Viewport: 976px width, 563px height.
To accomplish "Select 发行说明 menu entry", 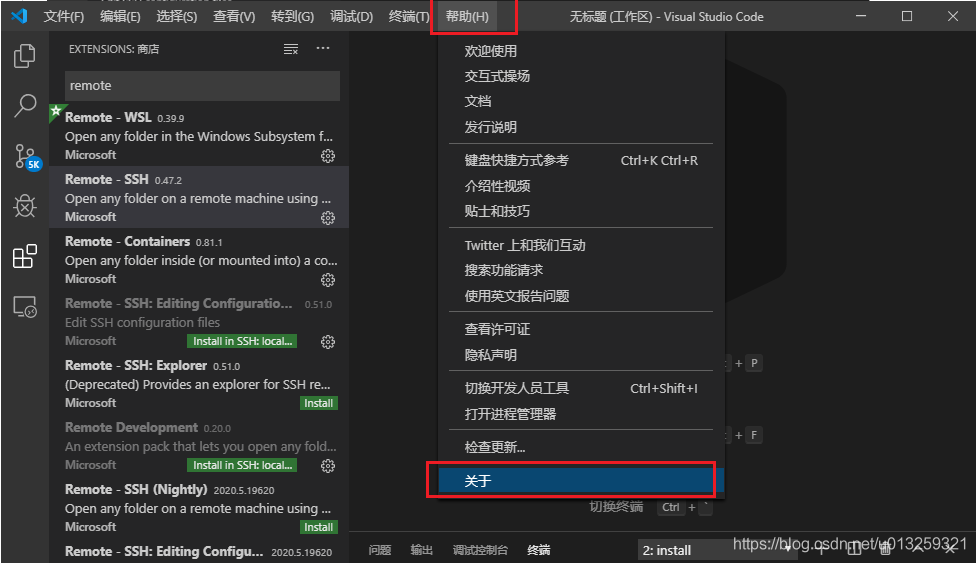I will pos(581,127).
